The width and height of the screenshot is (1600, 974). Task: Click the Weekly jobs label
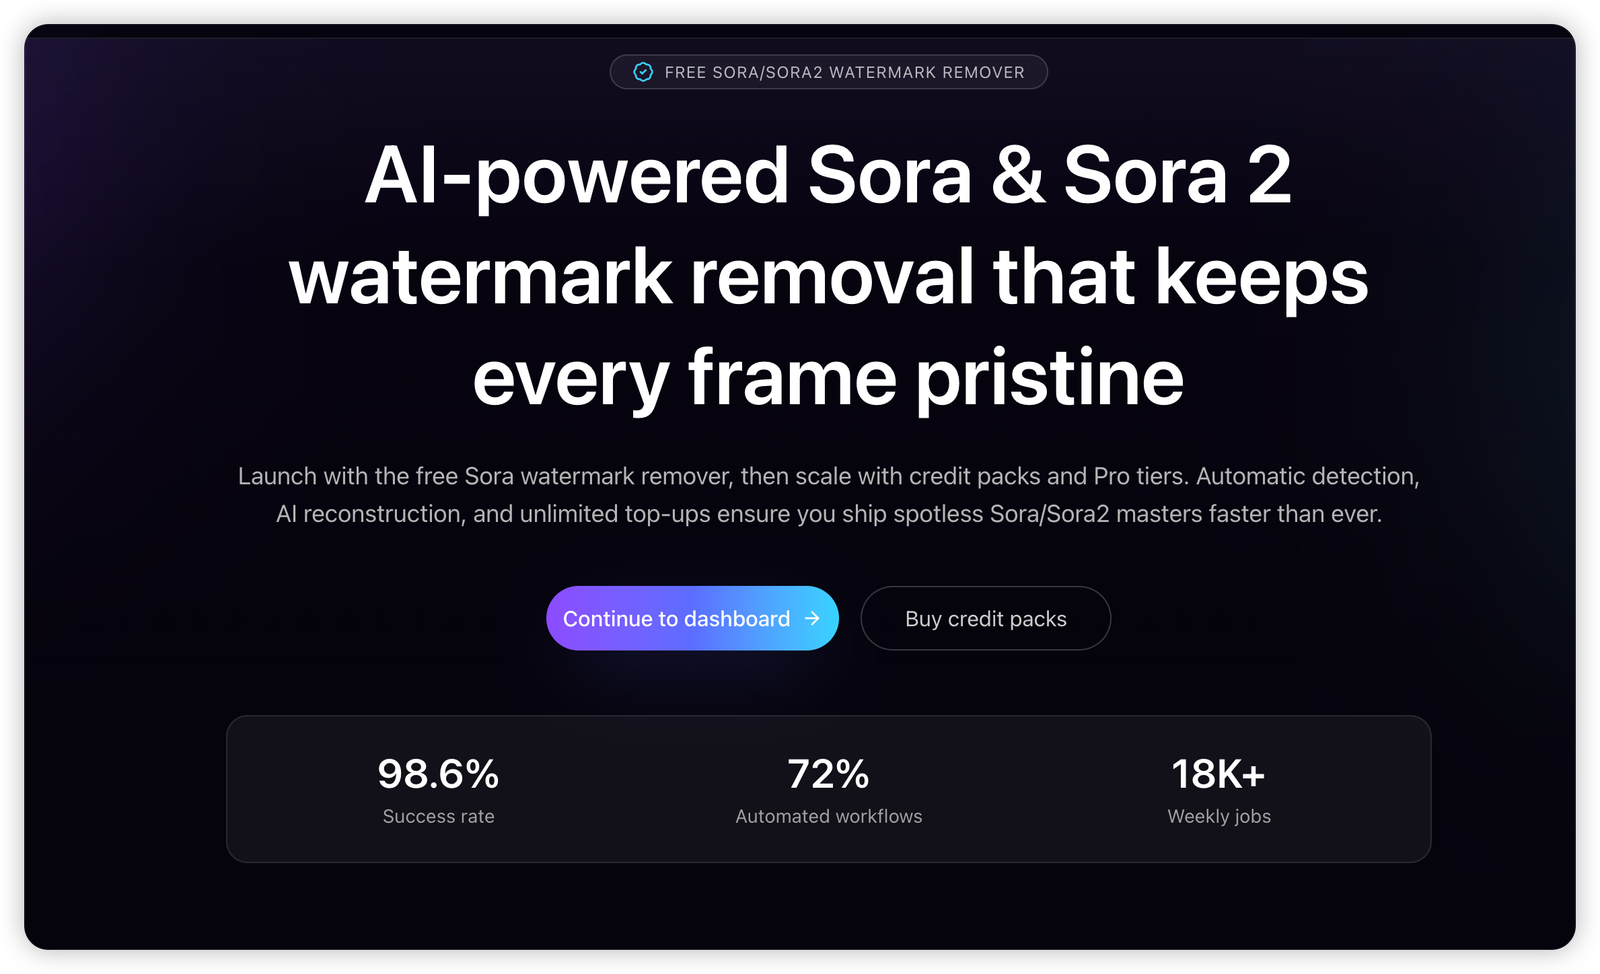(1218, 816)
